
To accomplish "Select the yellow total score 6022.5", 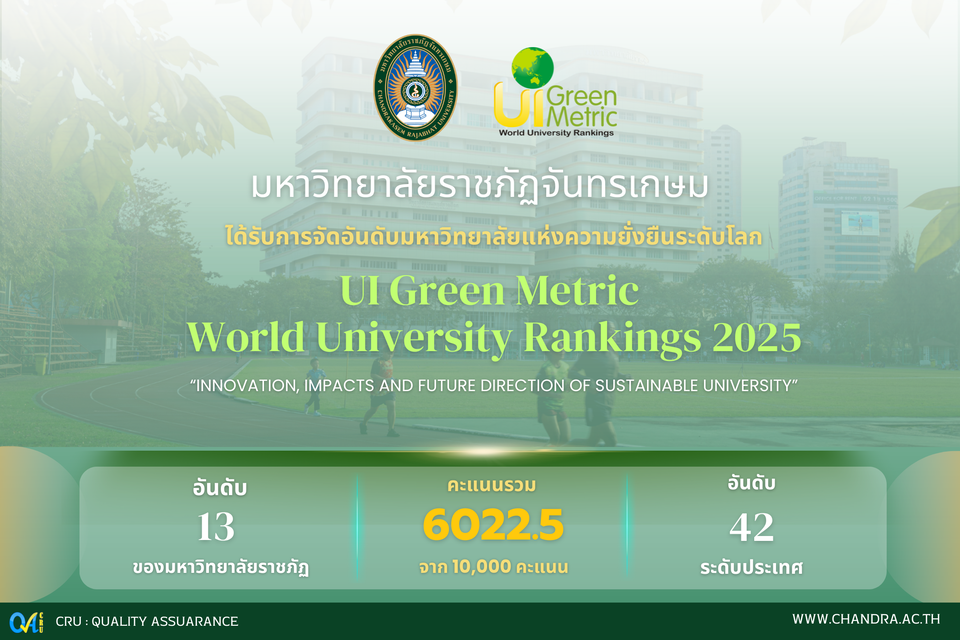I will [x=493, y=525].
